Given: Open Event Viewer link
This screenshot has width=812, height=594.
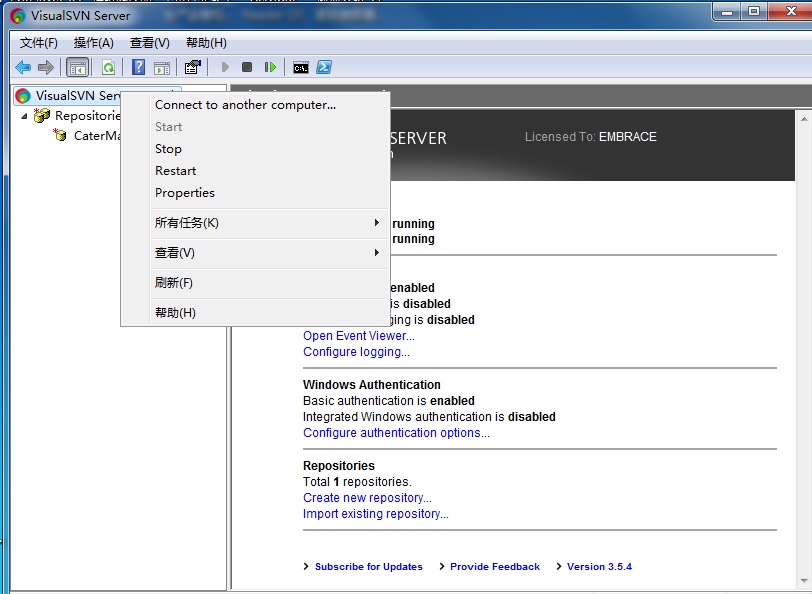Looking at the screenshot, I should coord(359,336).
